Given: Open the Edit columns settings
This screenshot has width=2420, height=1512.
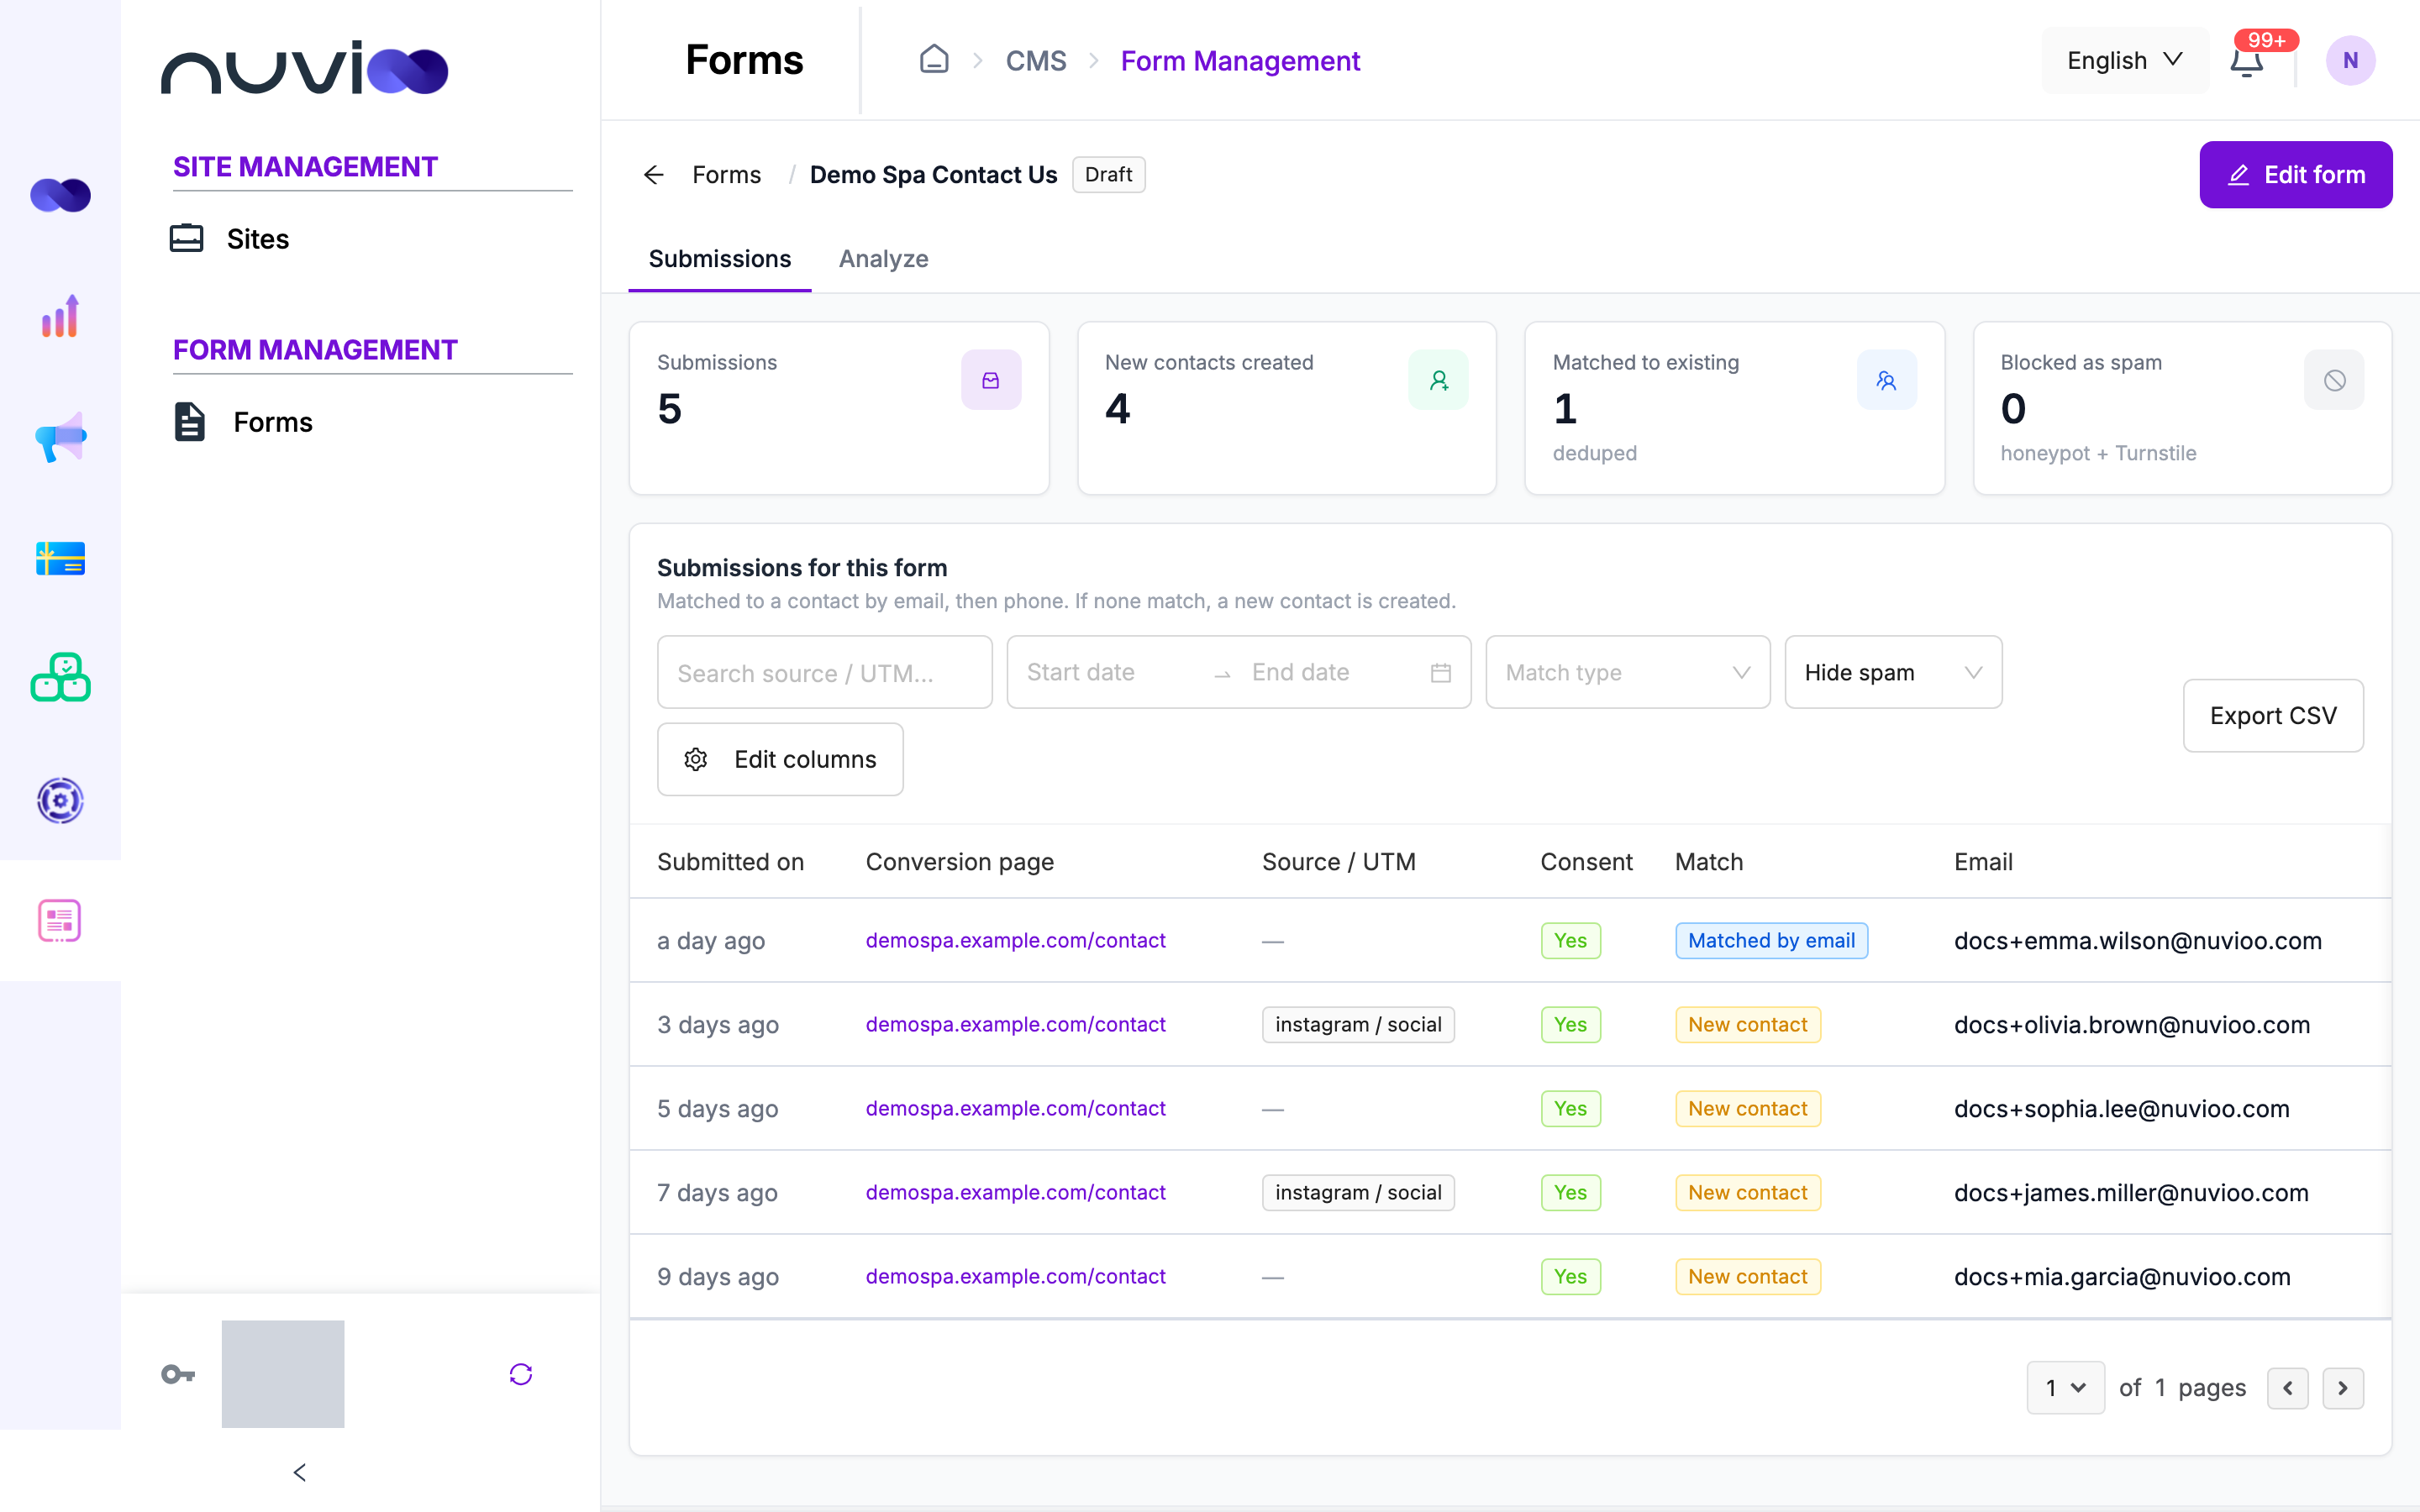Looking at the screenshot, I should tap(780, 760).
